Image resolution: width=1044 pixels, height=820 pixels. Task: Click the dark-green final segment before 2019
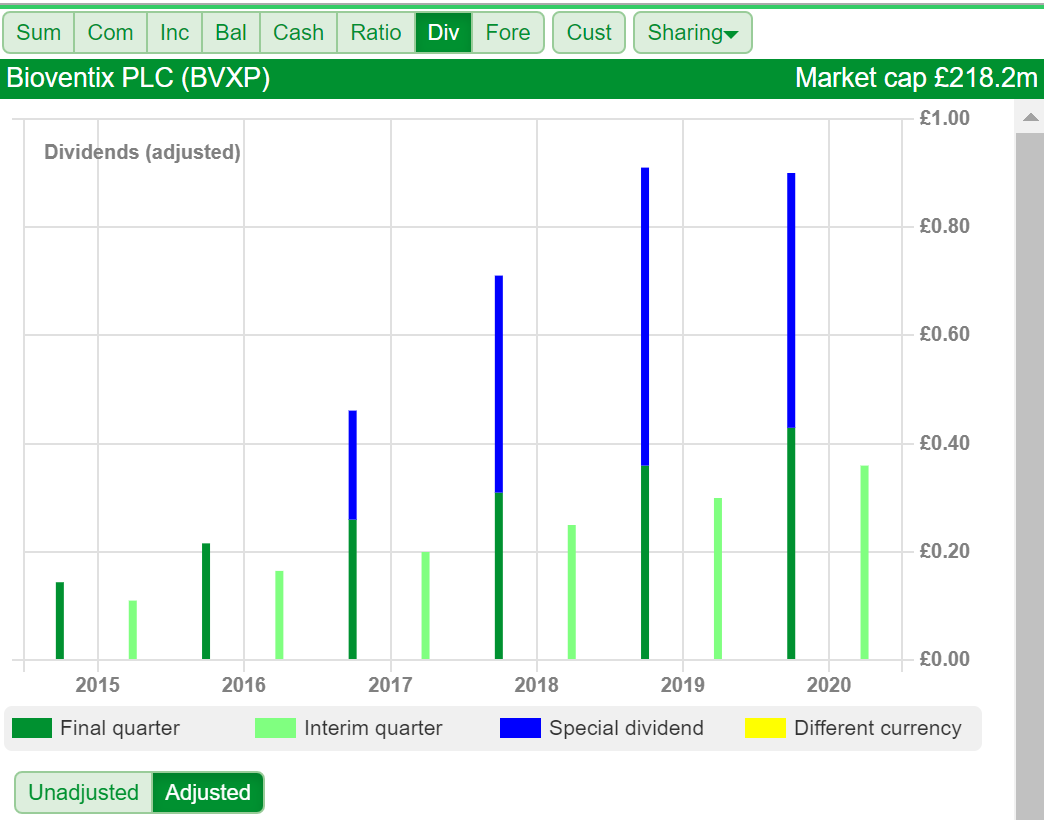coord(645,562)
